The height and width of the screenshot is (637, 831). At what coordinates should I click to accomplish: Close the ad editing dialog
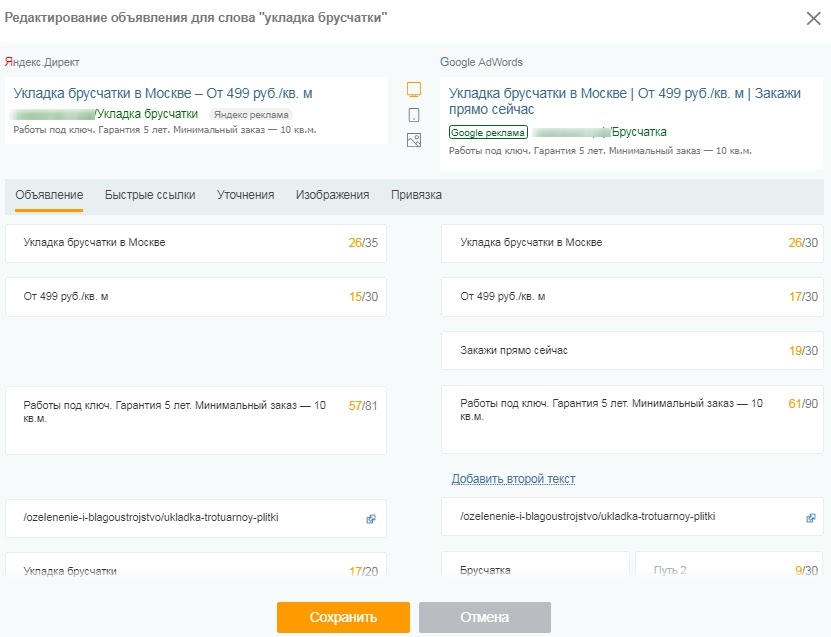pyautogui.click(x=812, y=19)
